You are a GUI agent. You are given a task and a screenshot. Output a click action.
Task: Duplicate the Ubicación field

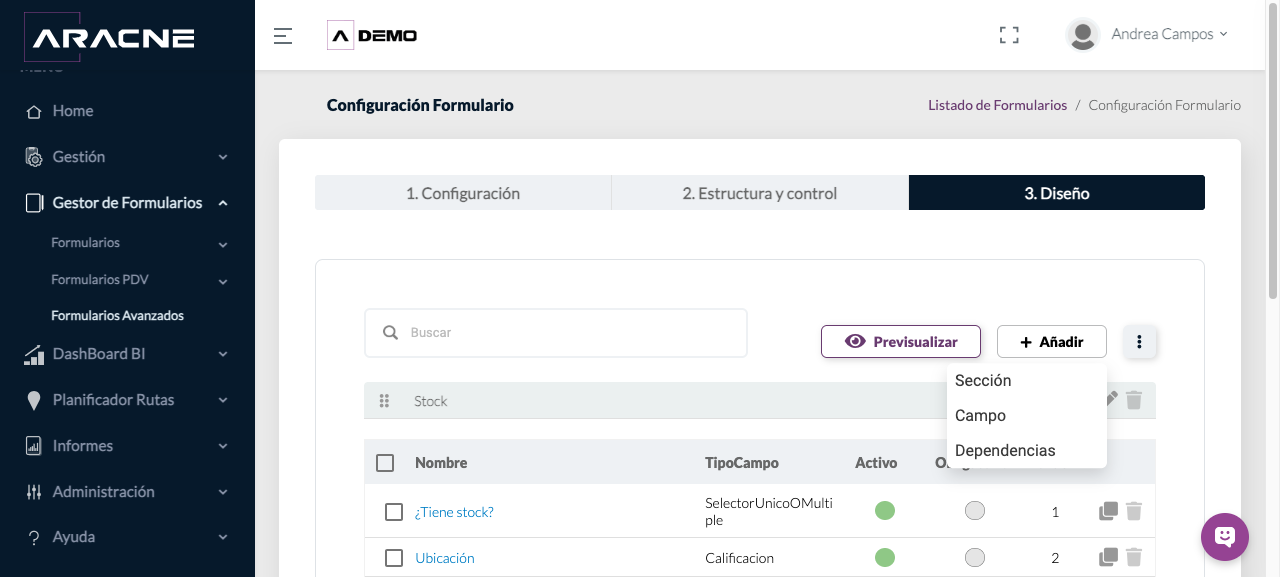click(x=1108, y=557)
